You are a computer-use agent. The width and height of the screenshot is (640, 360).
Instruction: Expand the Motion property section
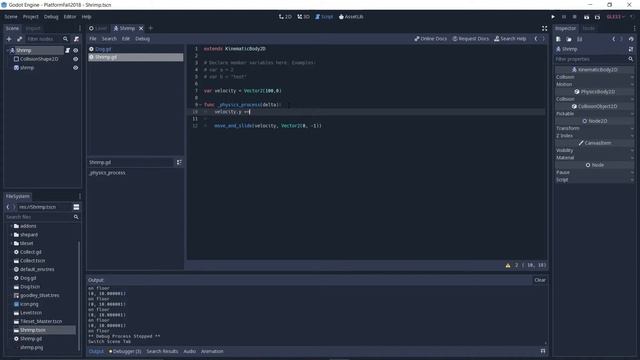point(594,84)
